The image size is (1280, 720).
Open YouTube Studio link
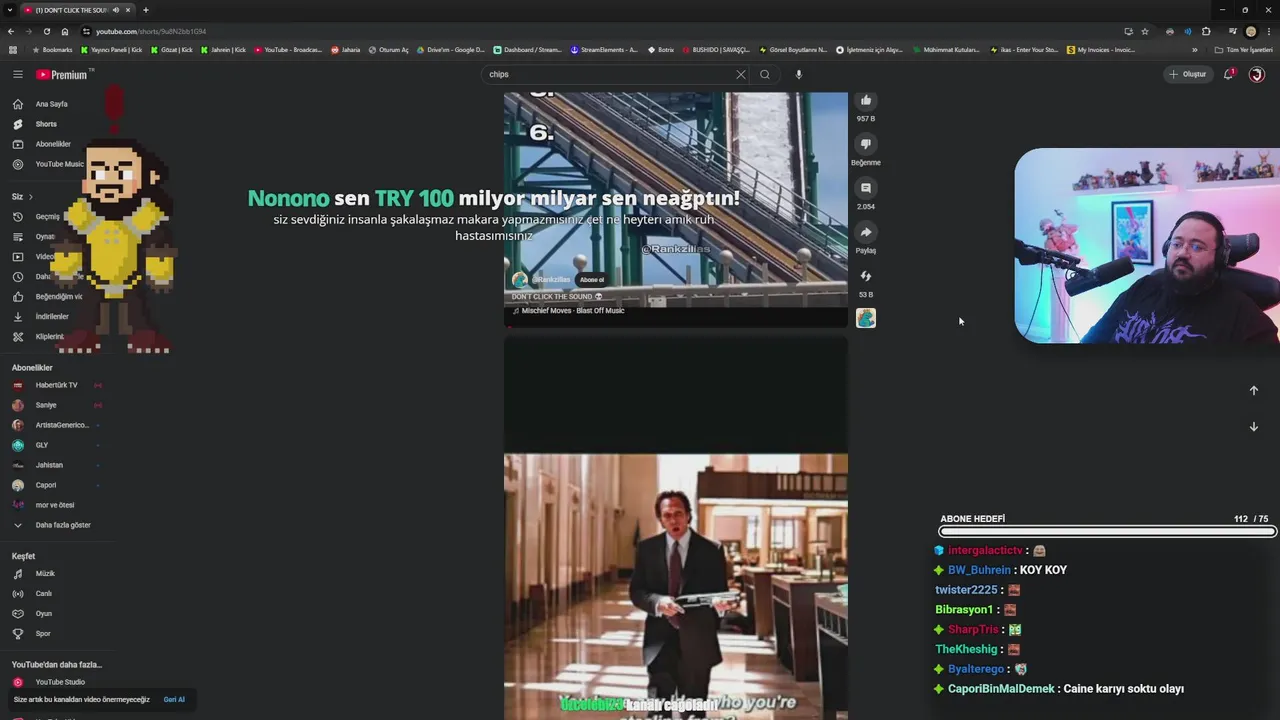(60, 682)
